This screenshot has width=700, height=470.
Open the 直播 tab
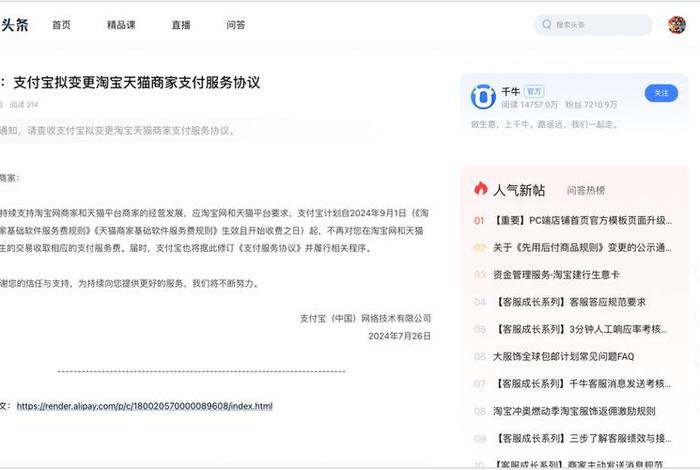click(181, 25)
